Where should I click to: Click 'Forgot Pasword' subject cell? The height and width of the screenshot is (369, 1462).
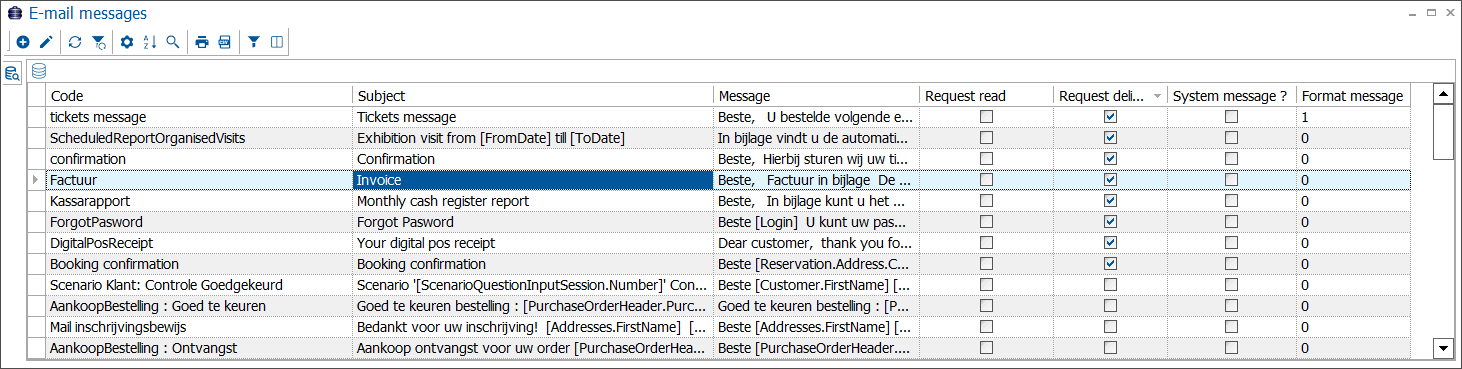coord(533,222)
